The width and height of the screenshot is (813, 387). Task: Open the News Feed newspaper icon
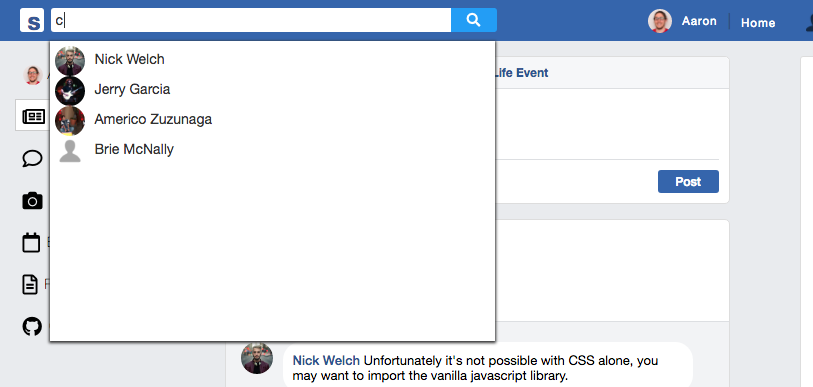(x=34, y=117)
